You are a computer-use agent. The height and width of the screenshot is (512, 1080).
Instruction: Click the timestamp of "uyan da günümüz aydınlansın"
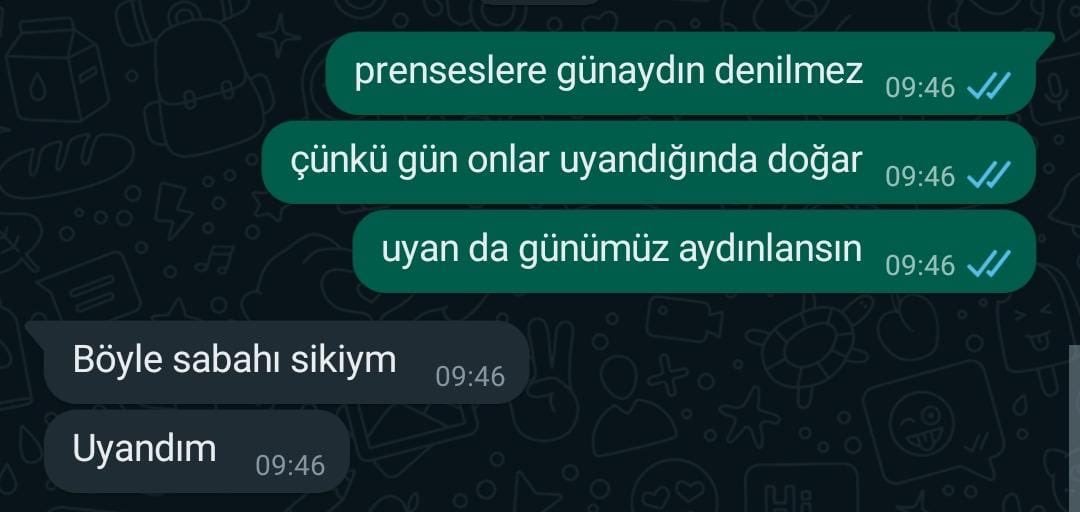pos(920,265)
